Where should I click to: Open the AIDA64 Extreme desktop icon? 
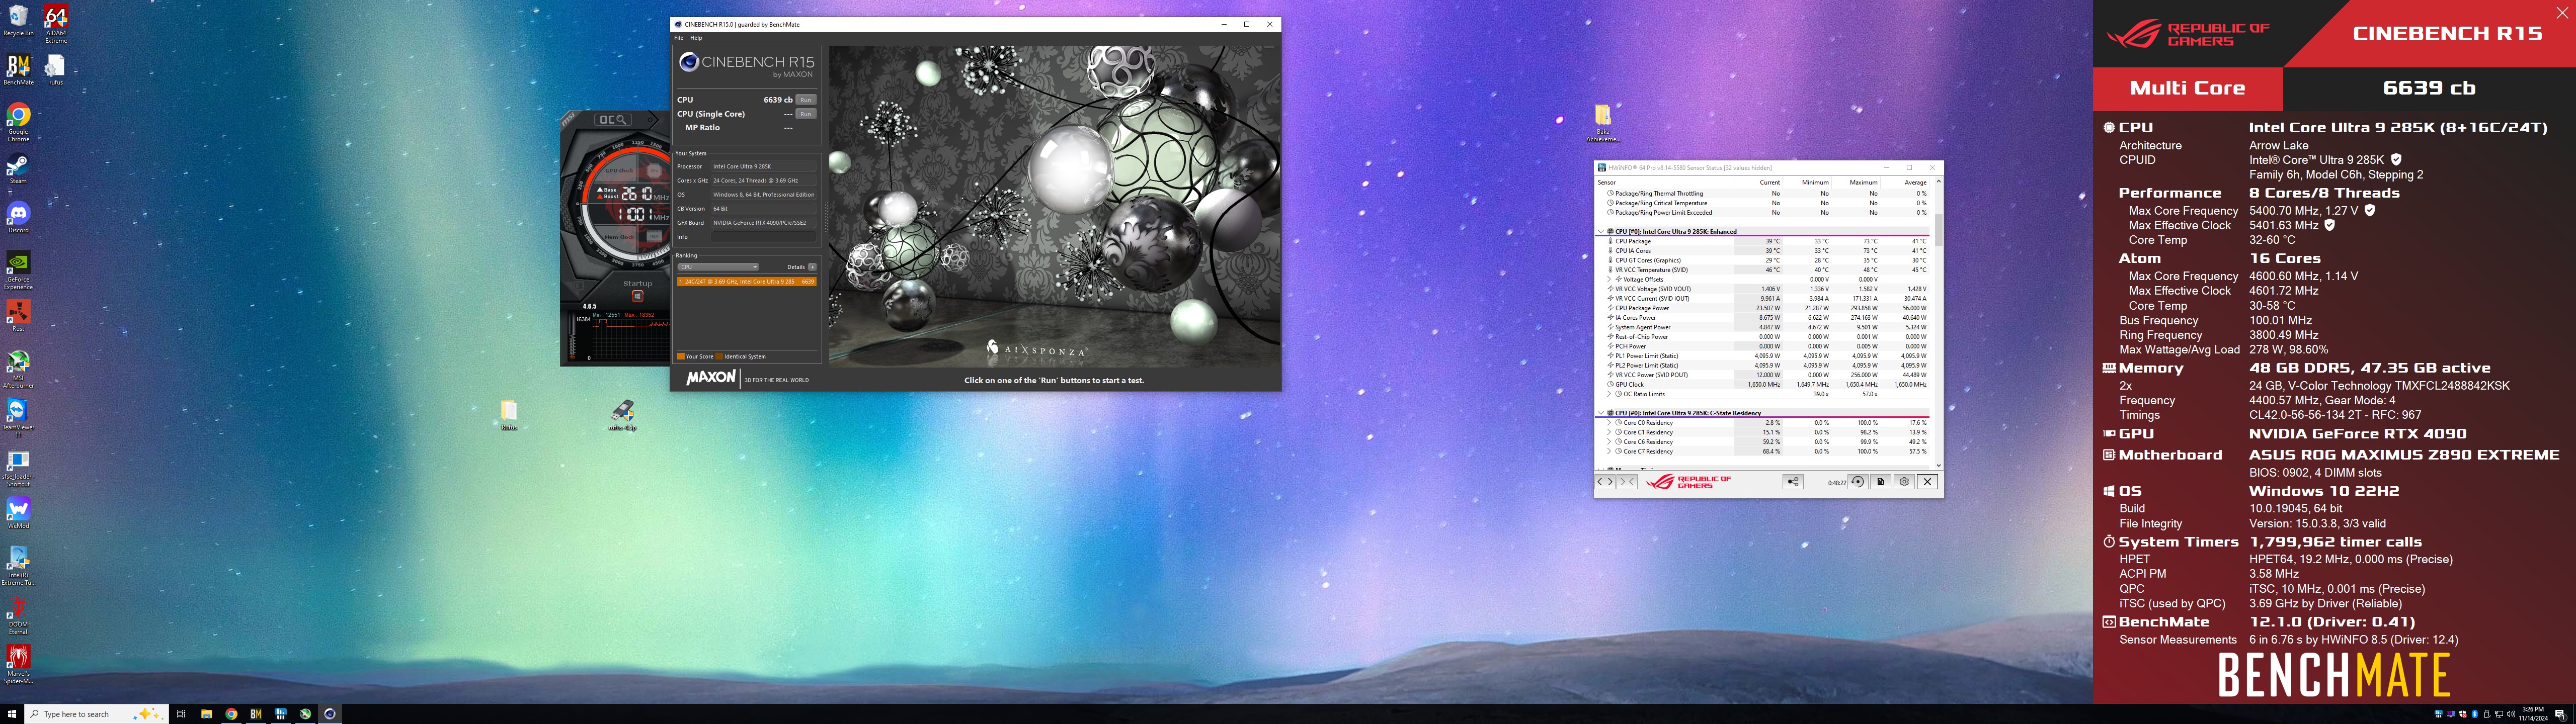click(x=56, y=24)
